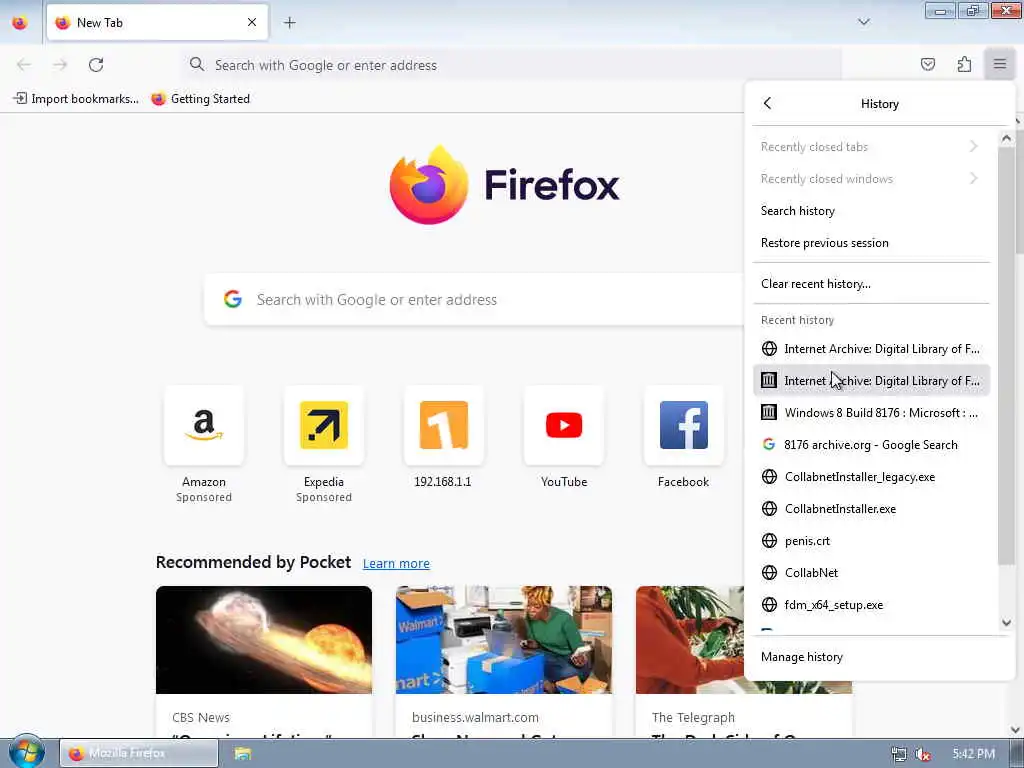Open a new tab with plus button

(x=289, y=23)
